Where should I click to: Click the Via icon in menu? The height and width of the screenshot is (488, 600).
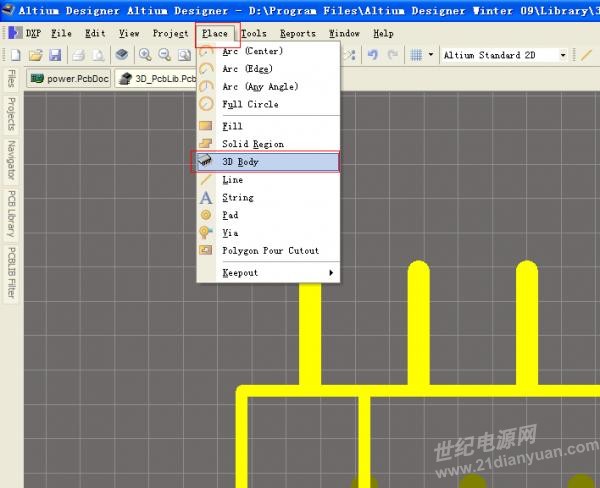206,232
